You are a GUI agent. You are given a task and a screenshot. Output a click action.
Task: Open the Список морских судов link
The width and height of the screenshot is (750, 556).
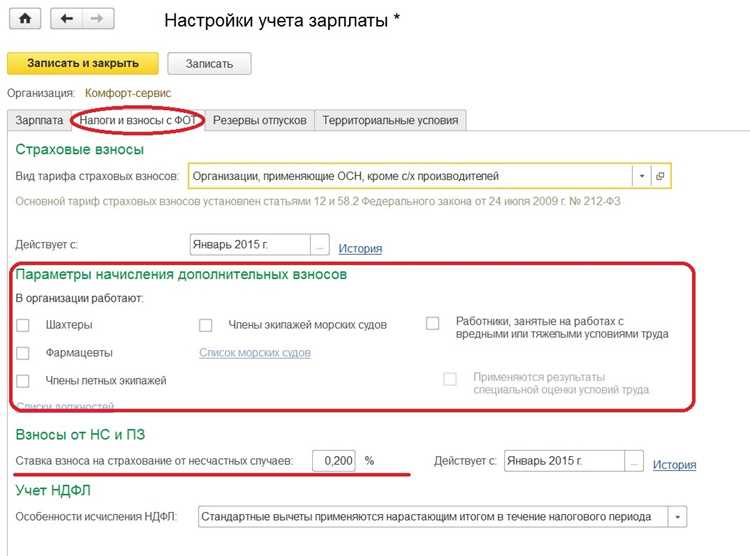point(255,353)
